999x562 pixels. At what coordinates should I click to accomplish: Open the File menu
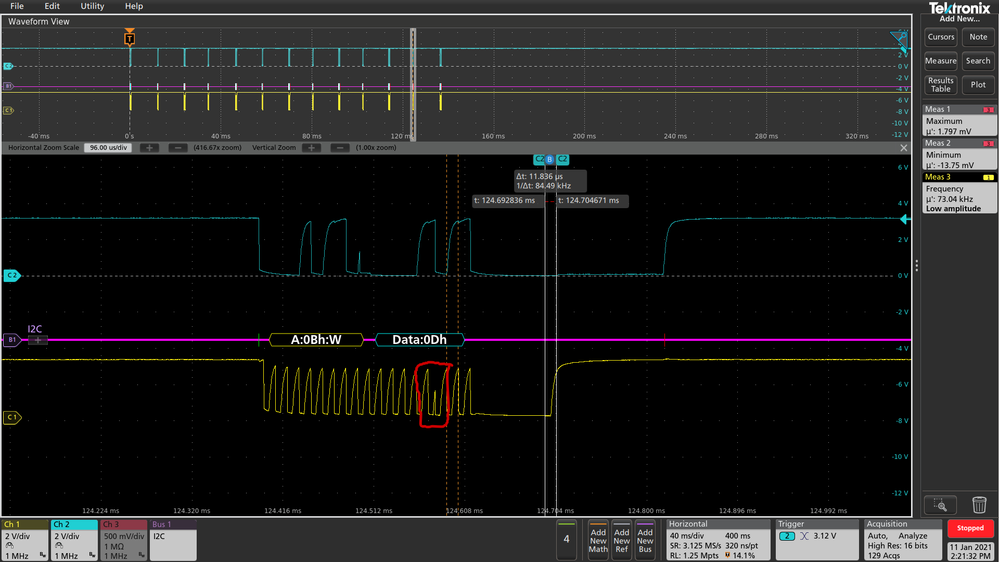(x=16, y=6)
